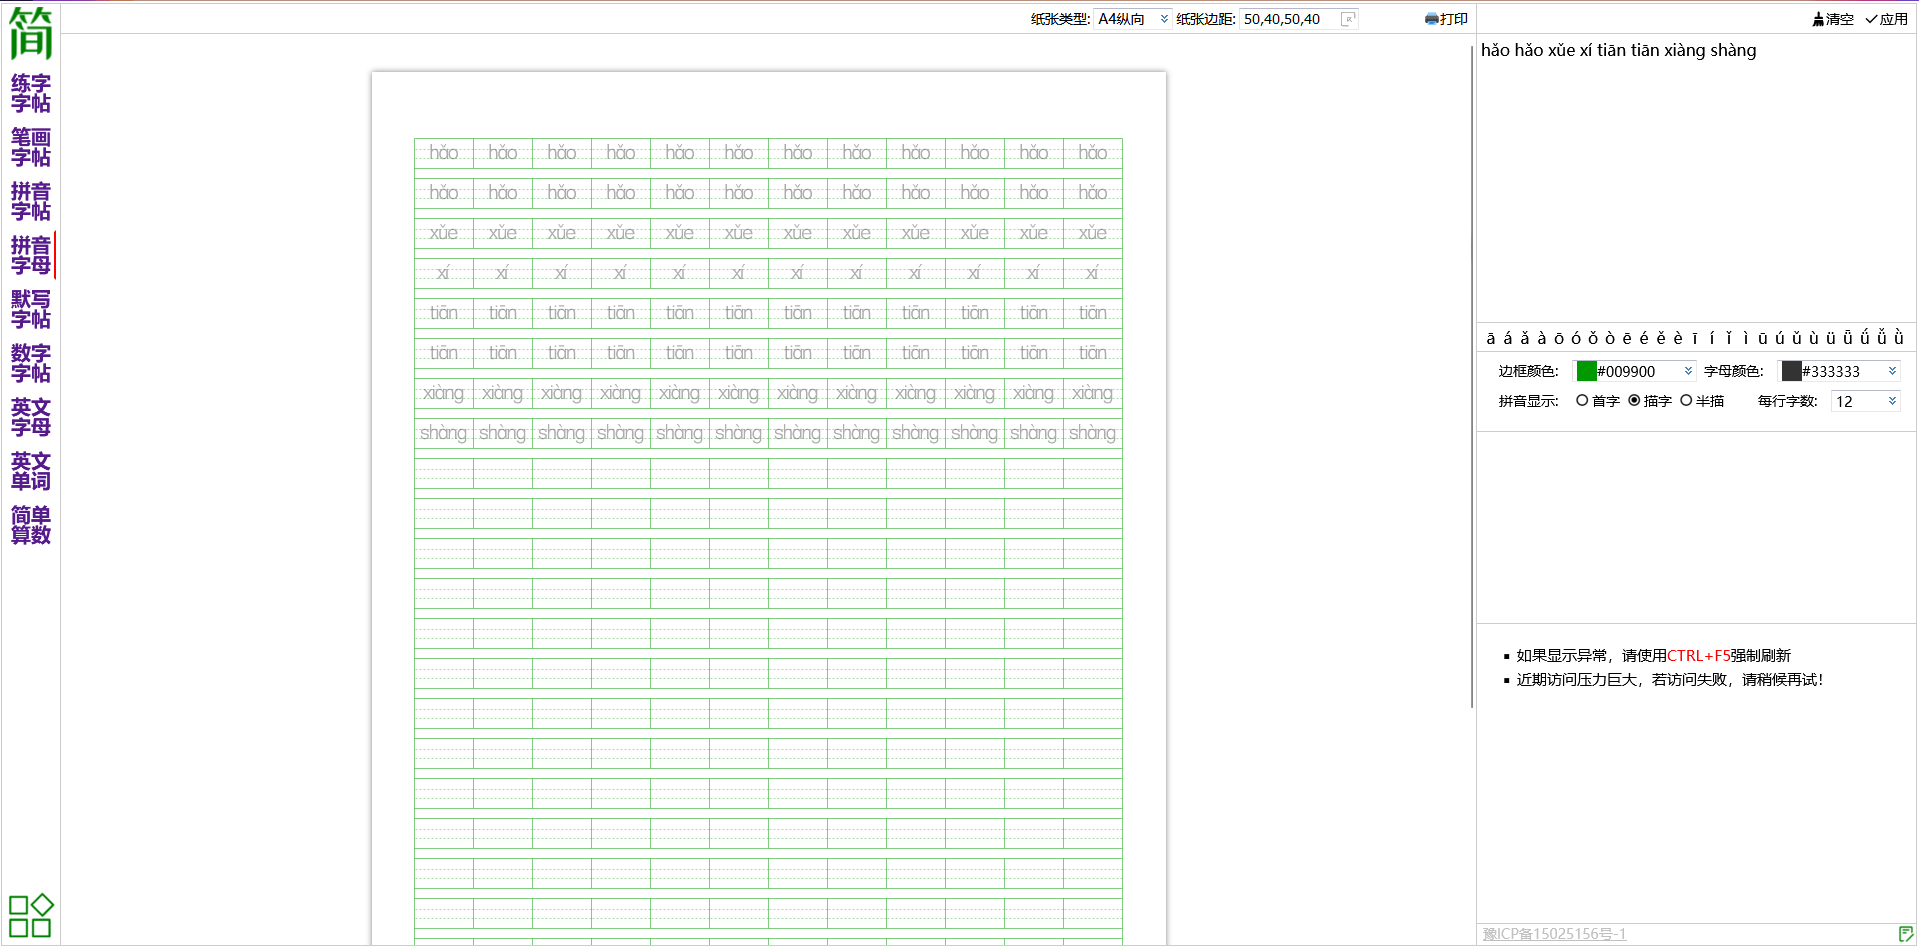The image size is (1919, 948).
Task: Open the shapes grid icon at bottom left
Action: coord(30,915)
